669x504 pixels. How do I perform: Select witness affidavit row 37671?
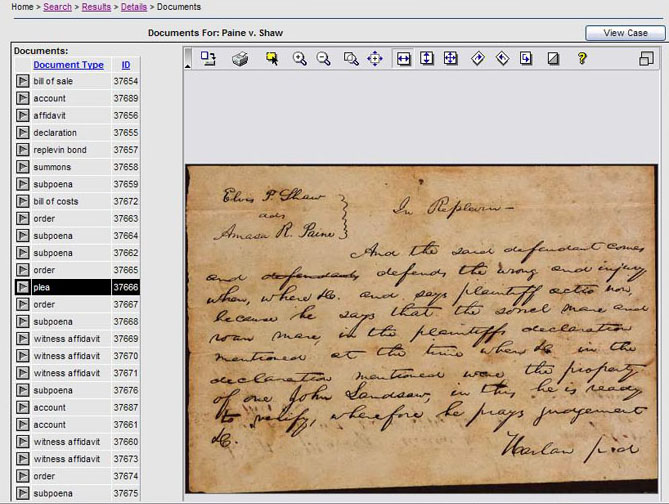pos(77,373)
